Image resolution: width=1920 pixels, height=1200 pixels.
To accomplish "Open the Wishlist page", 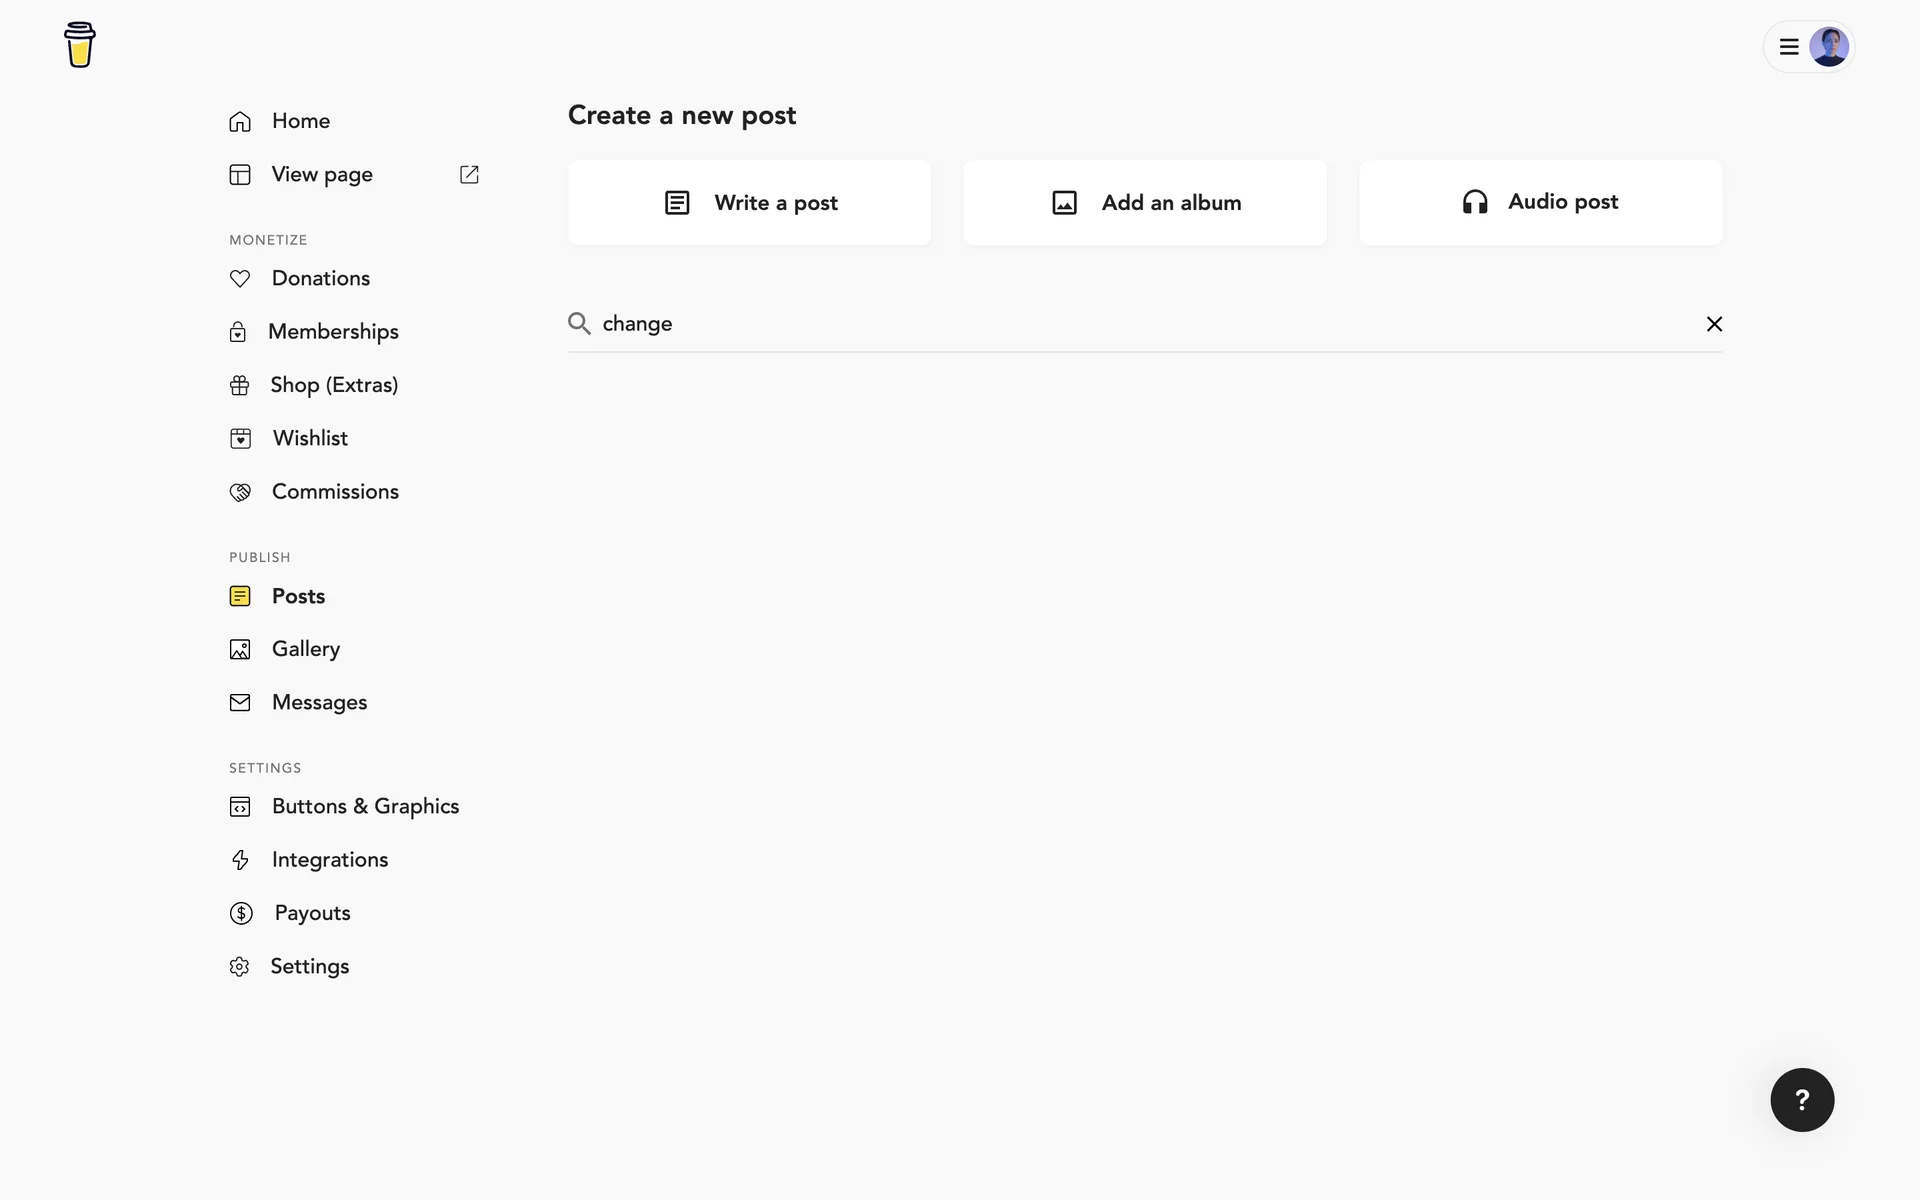I will [x=310, y=439].
